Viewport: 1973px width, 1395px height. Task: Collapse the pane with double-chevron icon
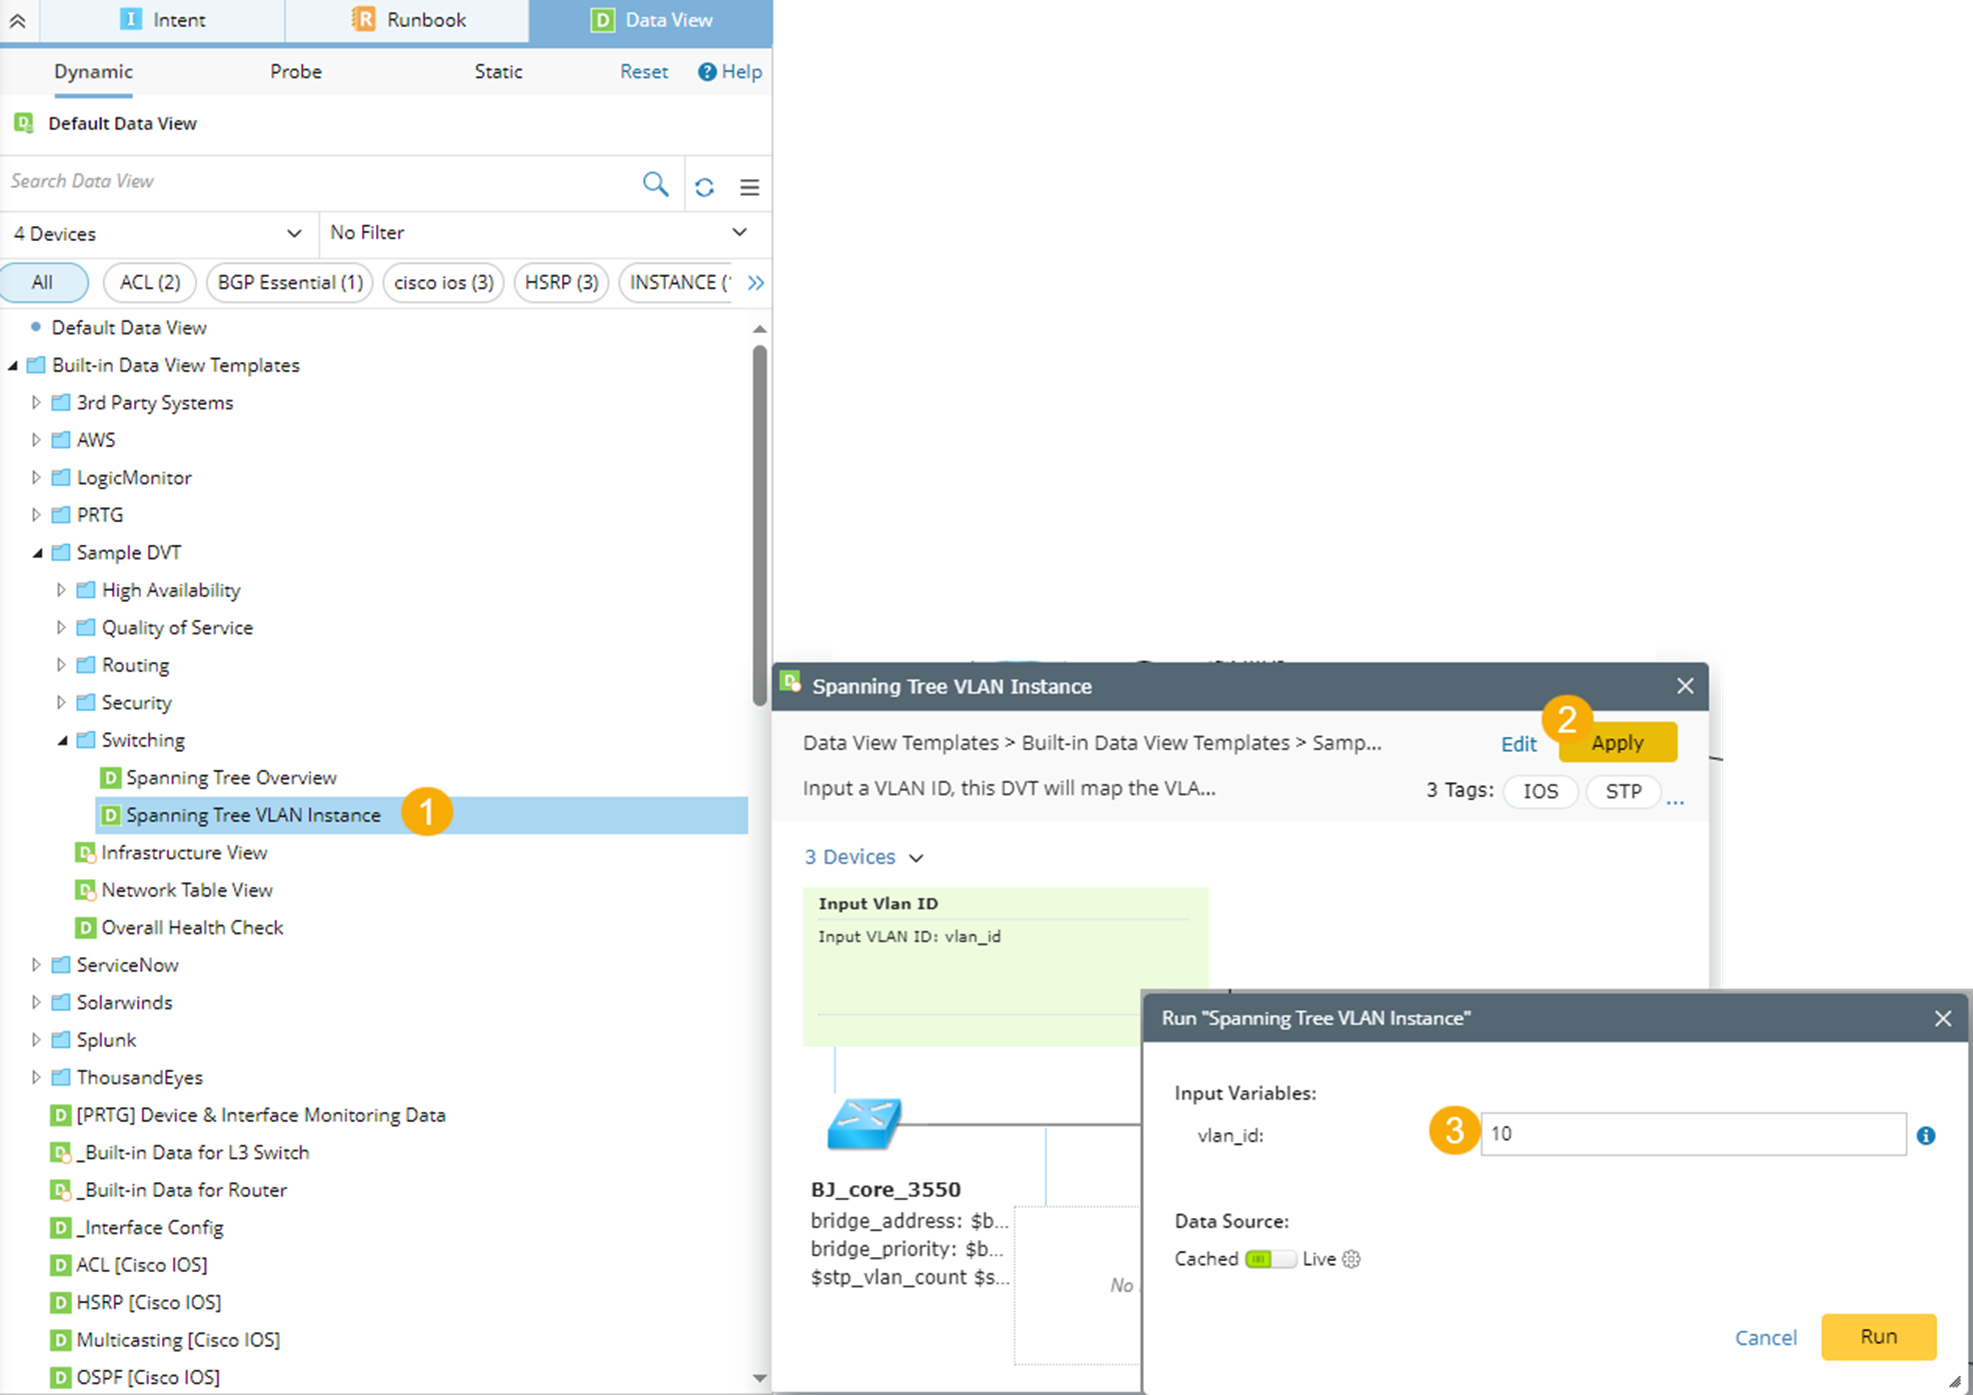[x=17, y=20]
